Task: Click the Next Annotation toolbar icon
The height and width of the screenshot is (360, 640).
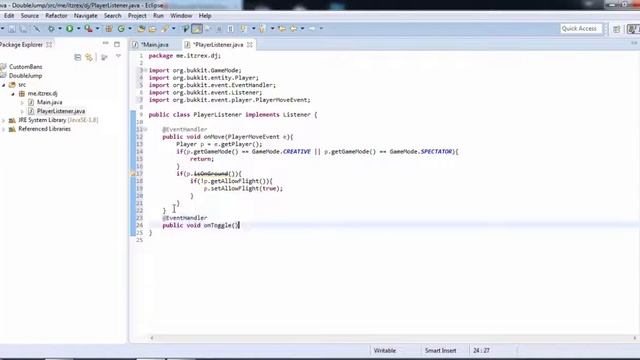Action: (244, 29)
